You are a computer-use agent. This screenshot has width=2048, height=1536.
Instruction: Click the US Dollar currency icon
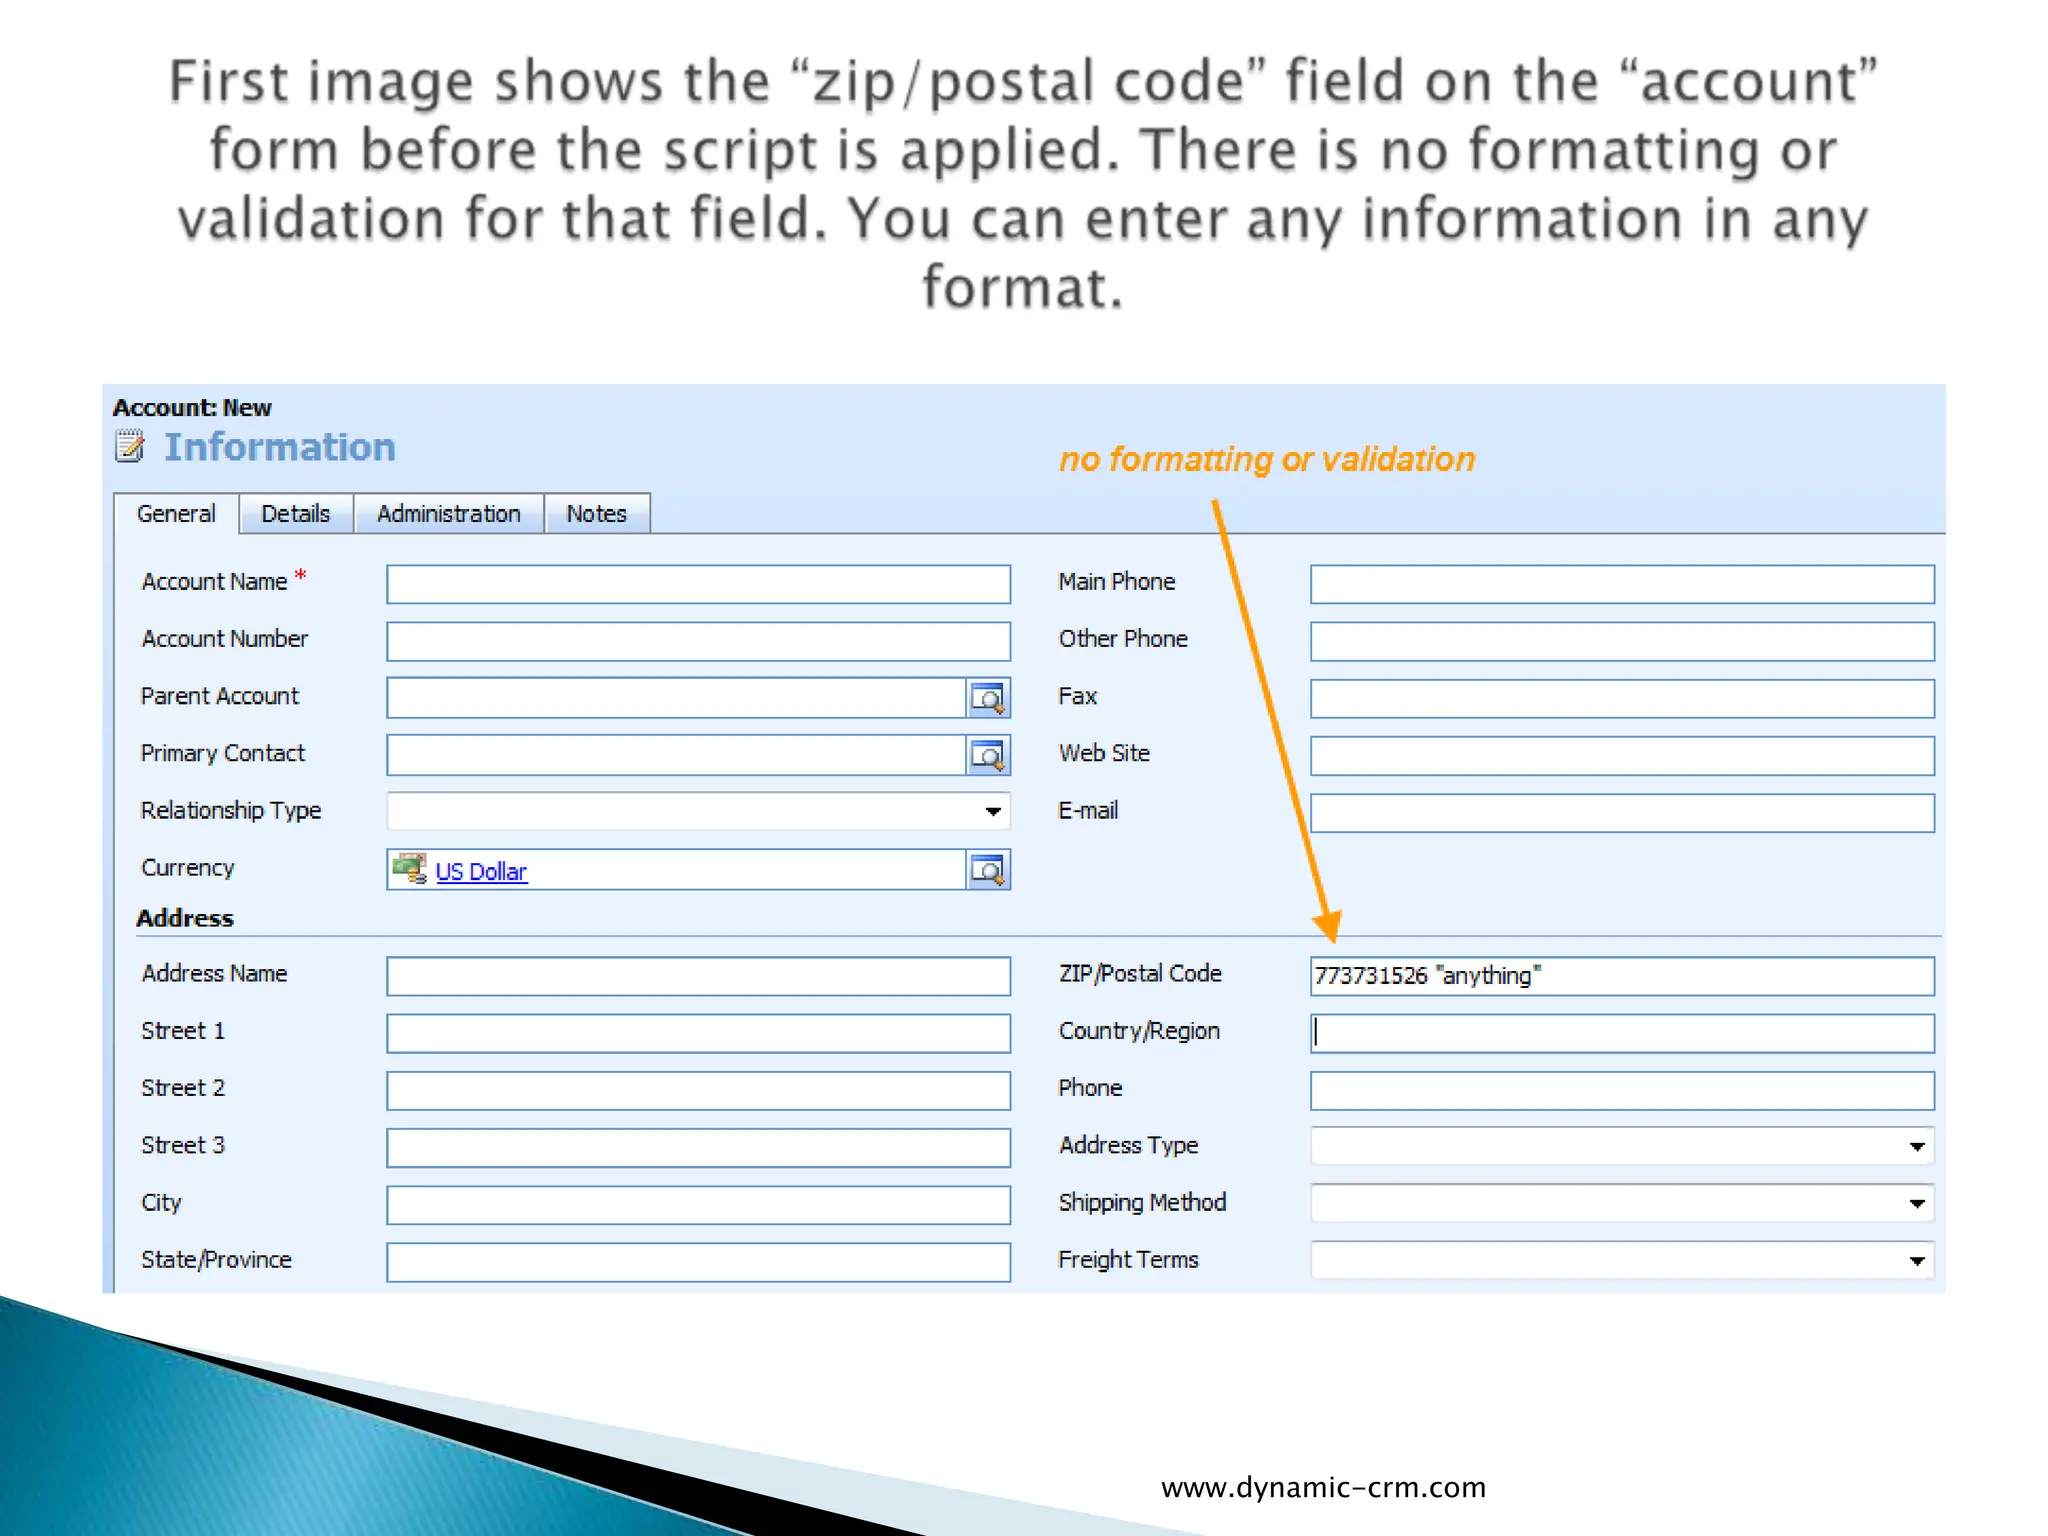(x=409, y=869)
